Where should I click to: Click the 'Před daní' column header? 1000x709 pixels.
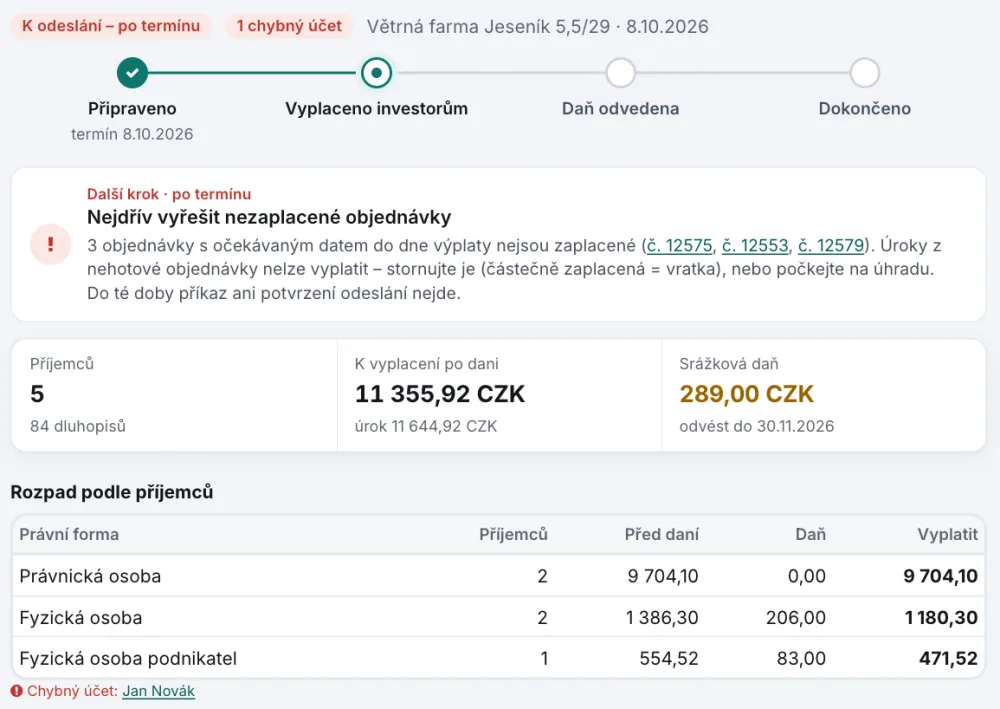tap(661, 534)
